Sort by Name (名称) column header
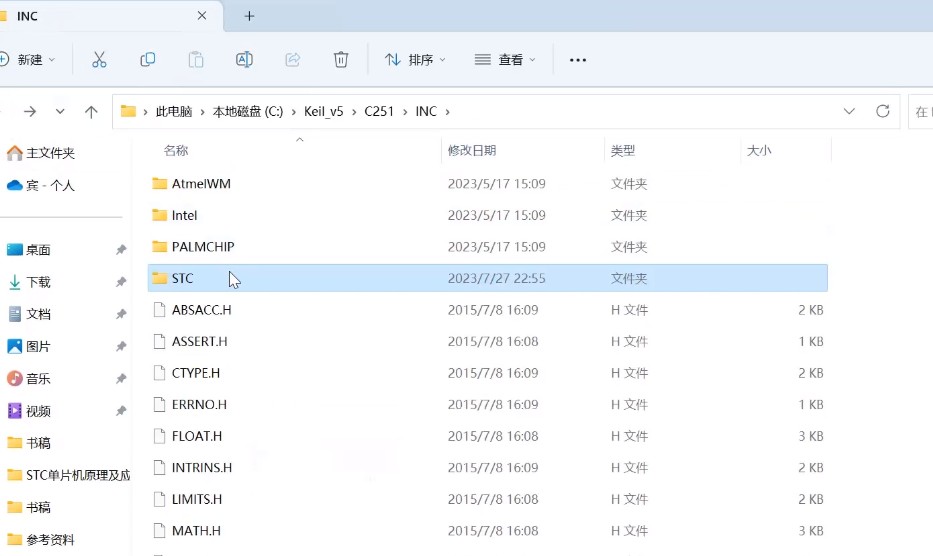Viewport: 933px width, 556px height. (x=176, y=151)
